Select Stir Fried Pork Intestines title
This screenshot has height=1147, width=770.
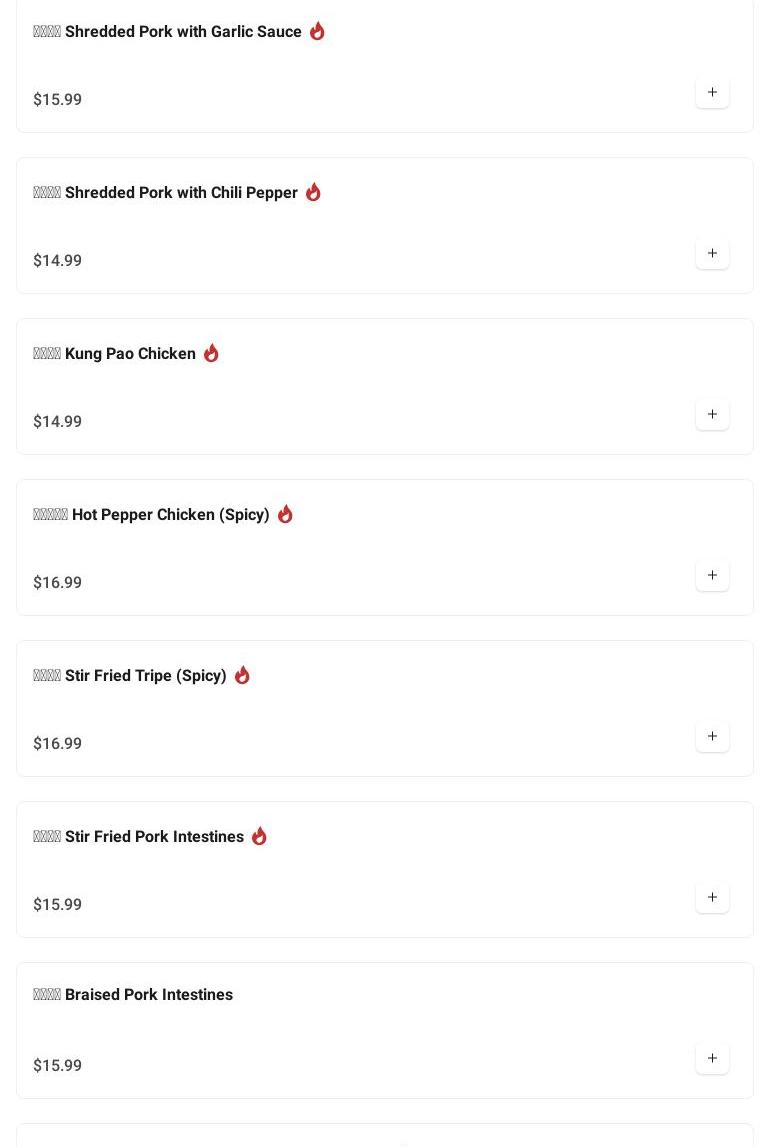pos(154,837)
